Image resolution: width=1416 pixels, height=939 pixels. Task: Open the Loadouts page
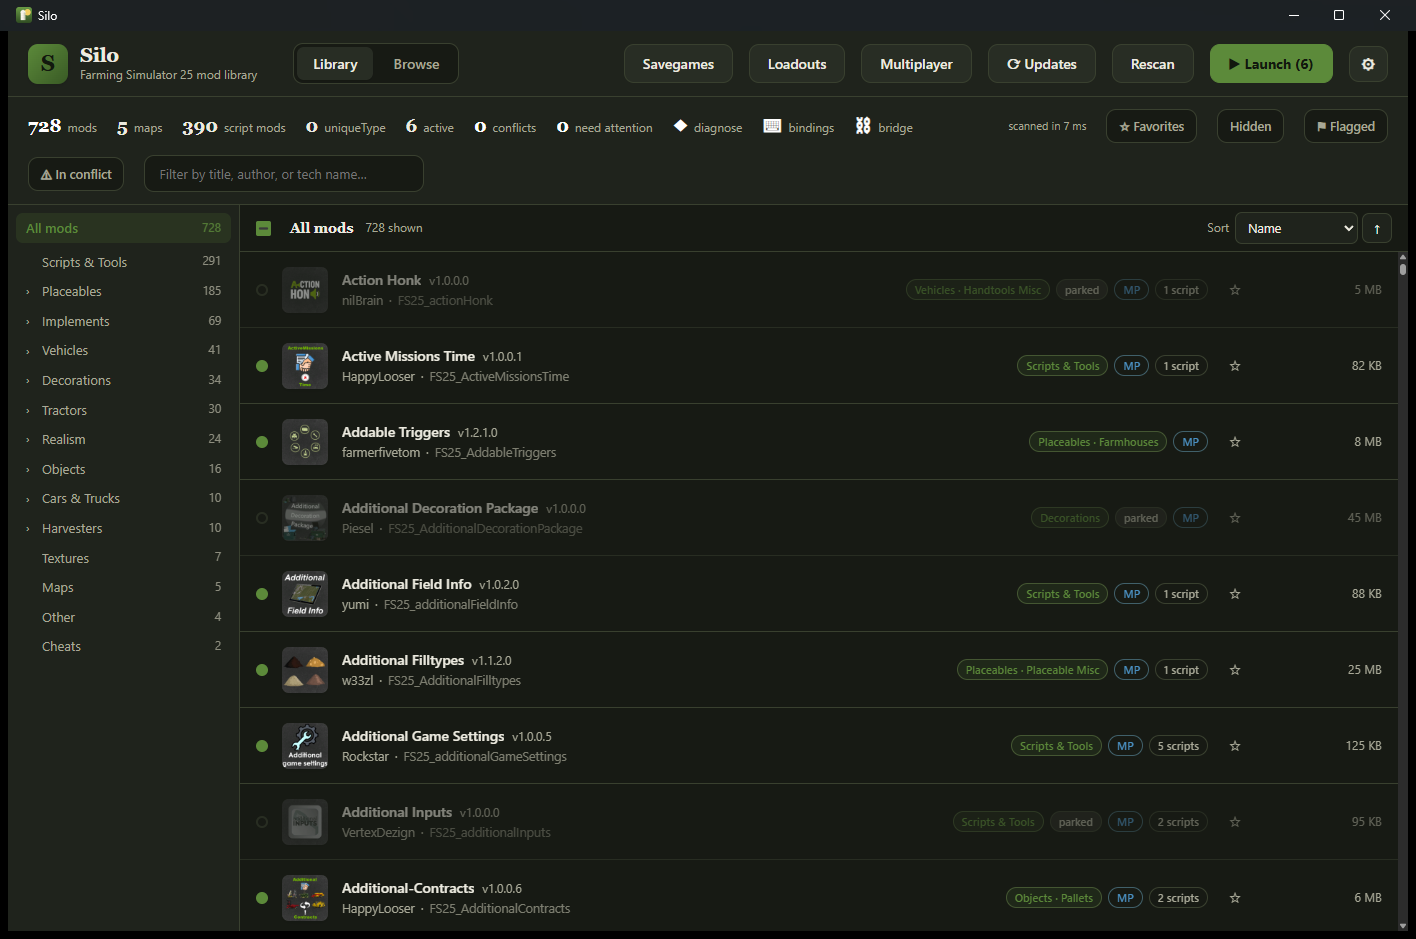click(797, 64)
